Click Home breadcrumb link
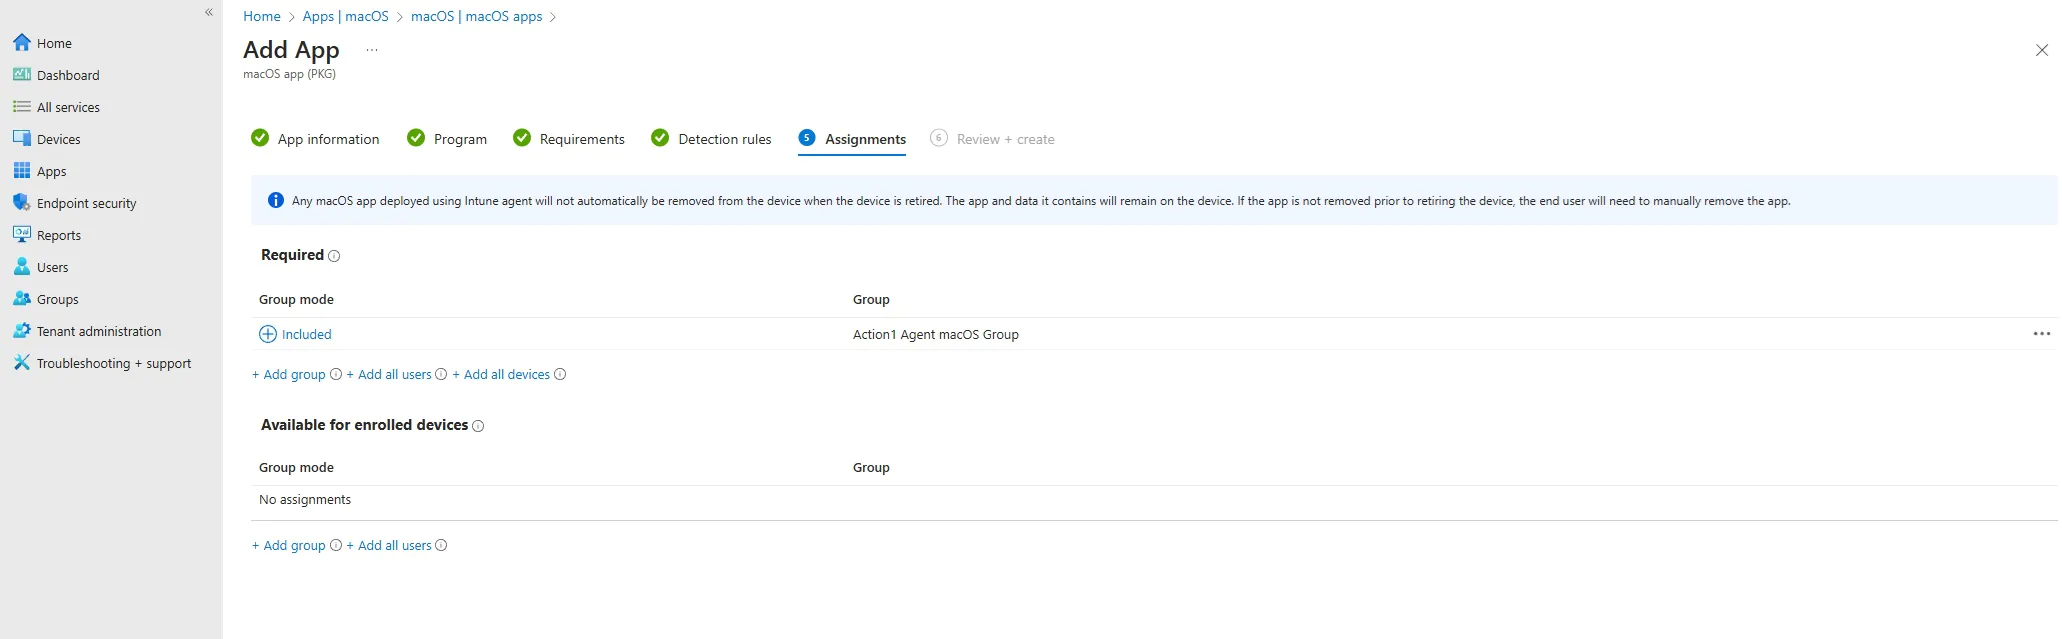Viewport: 2062px width, 639px height. (262, 16)
